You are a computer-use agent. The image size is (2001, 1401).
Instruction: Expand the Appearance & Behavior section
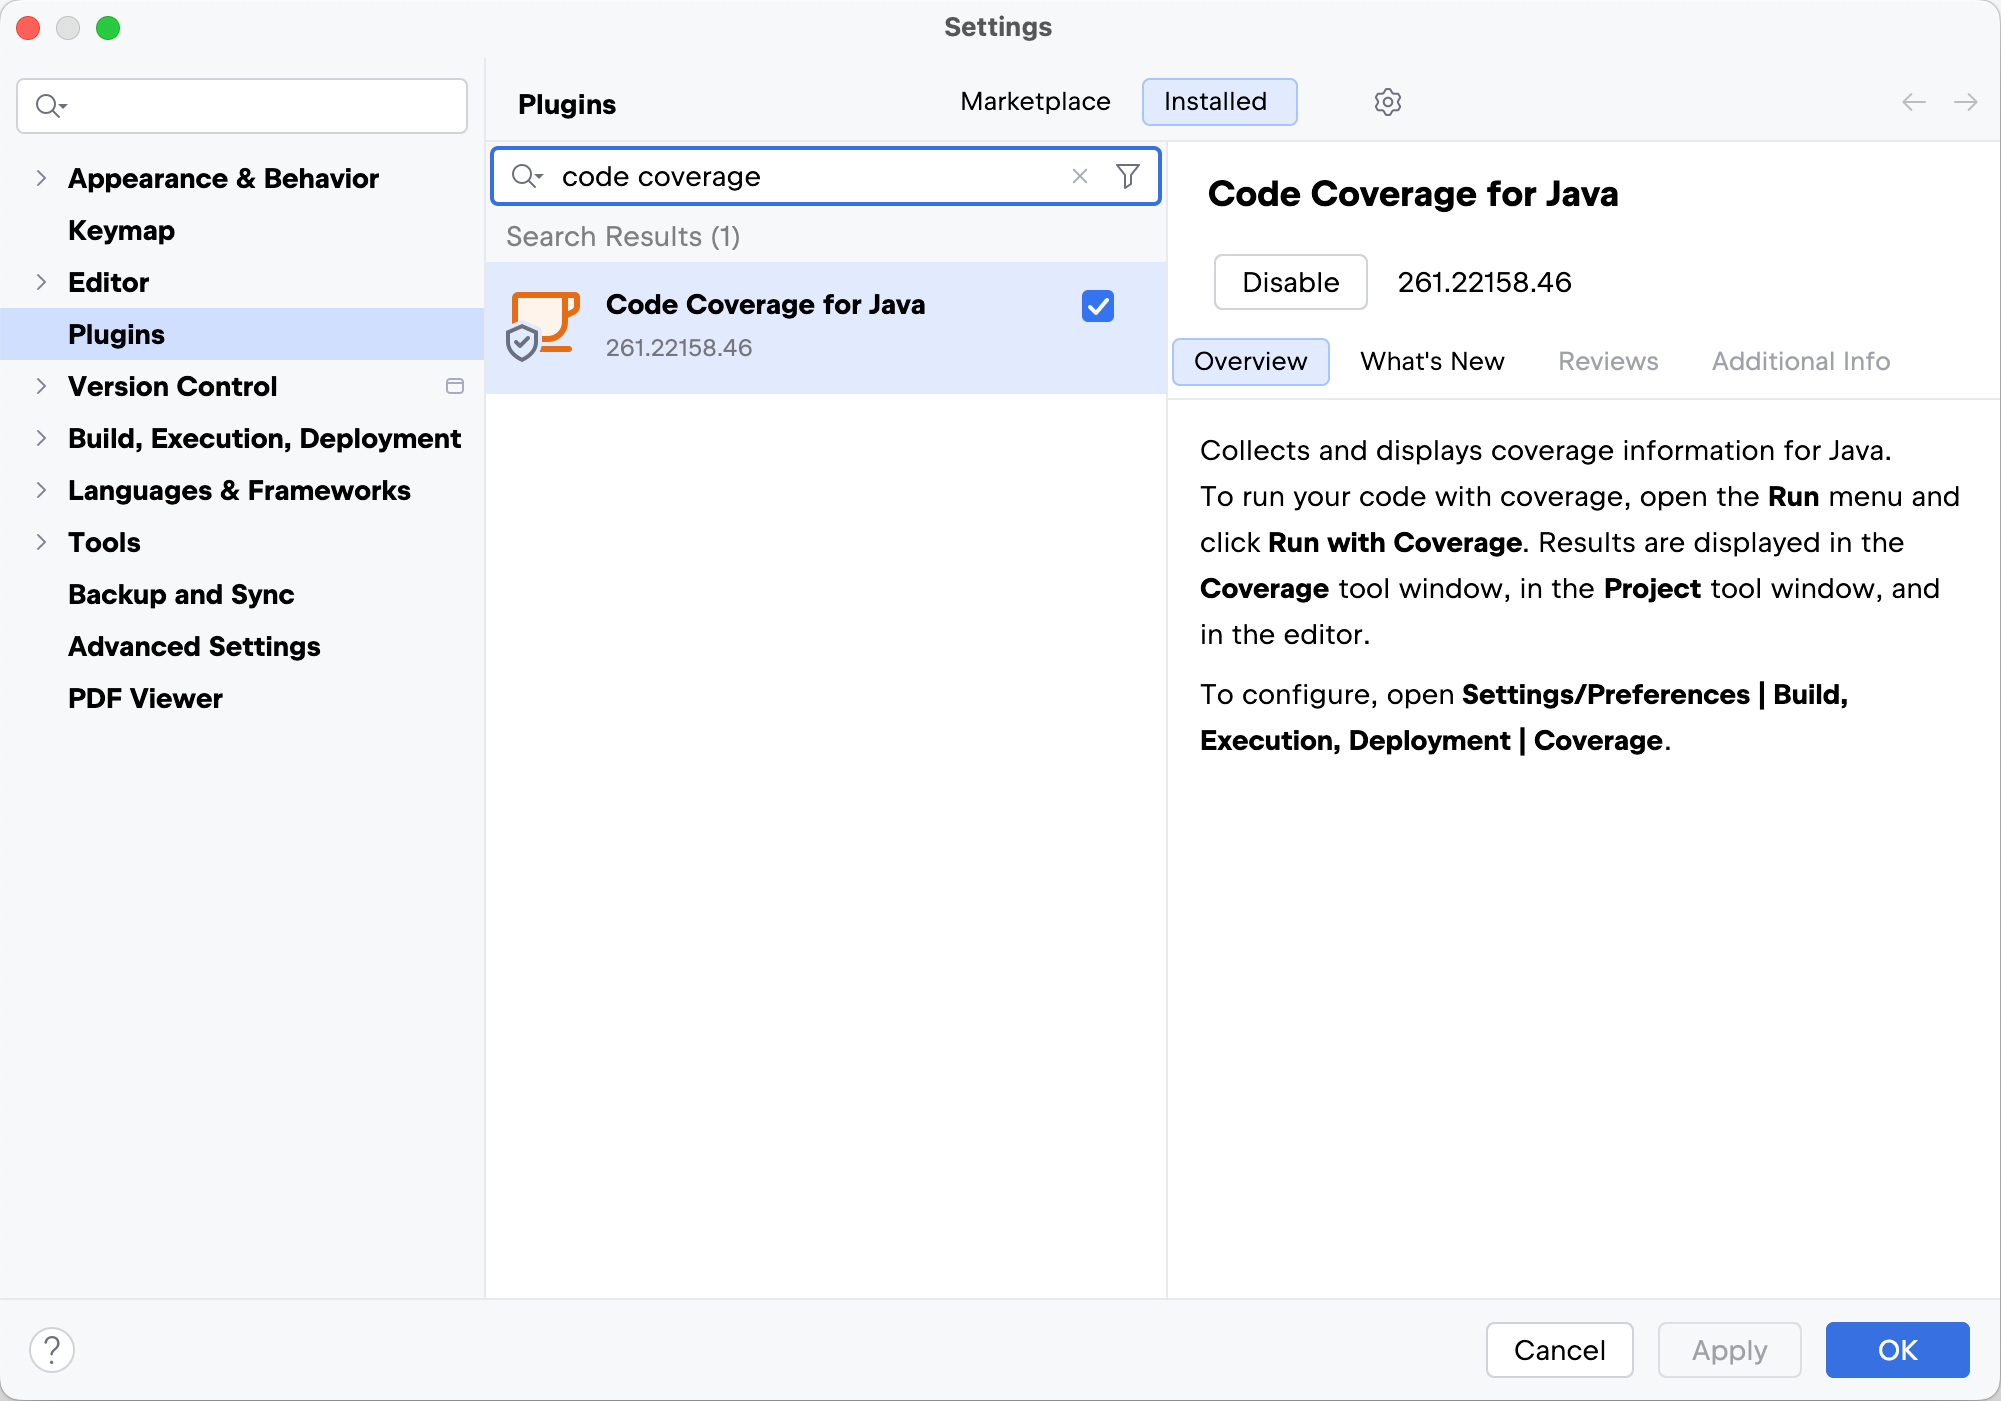41,178
